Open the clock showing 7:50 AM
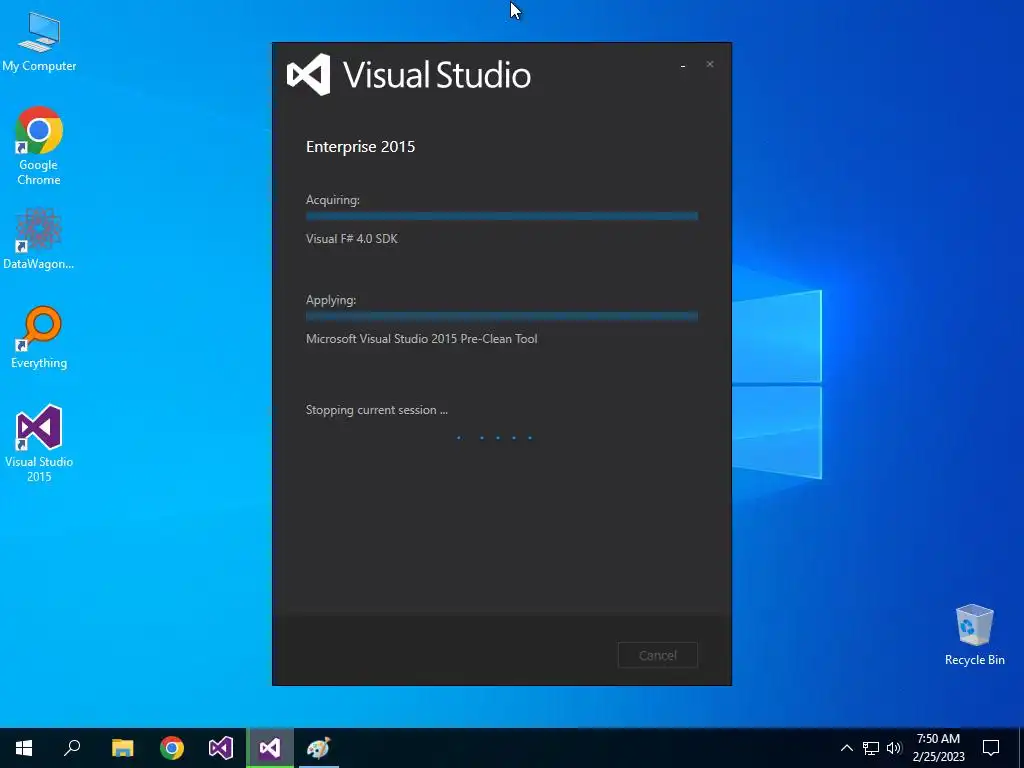Viewport: 1024px width, 768px height. coord(938,748)
